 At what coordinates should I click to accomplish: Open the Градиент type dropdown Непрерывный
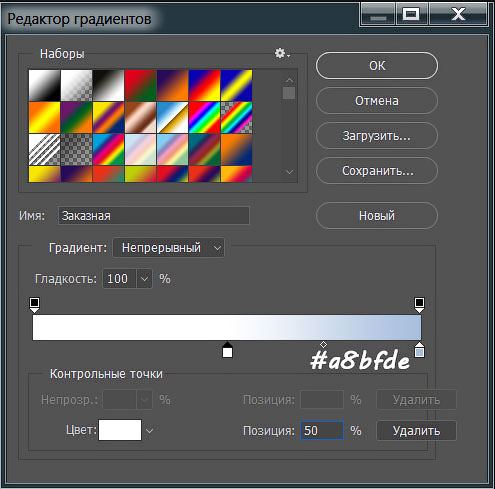click(169, 248)
